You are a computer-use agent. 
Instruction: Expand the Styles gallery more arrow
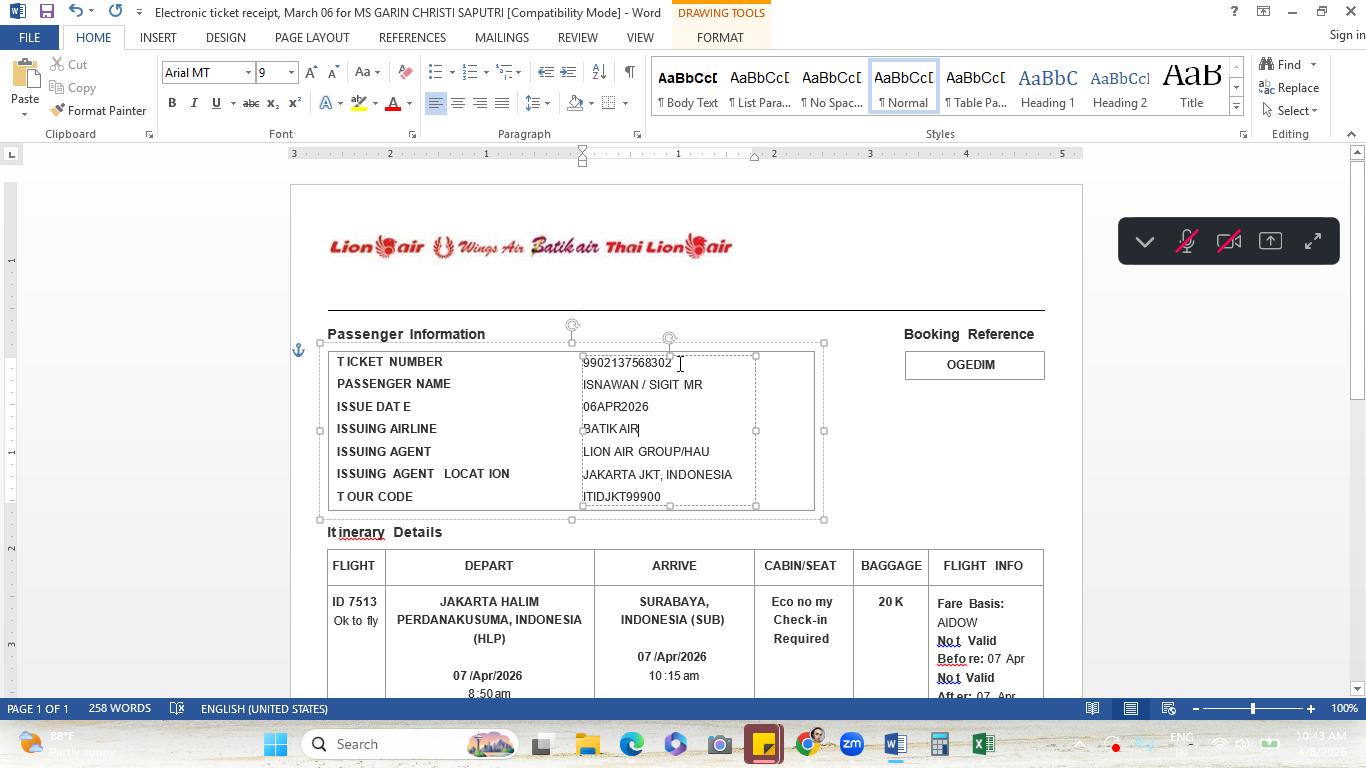(x=1236, y=106)
